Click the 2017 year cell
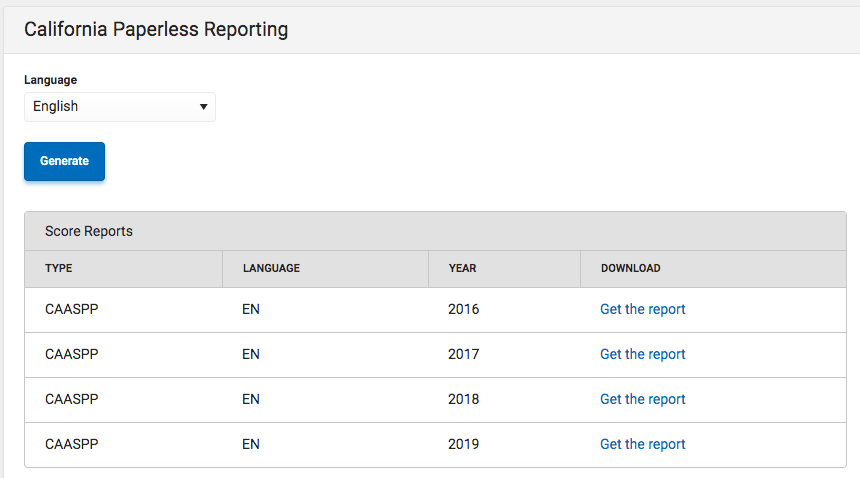The image size is (860, 478). pos(464,354)
